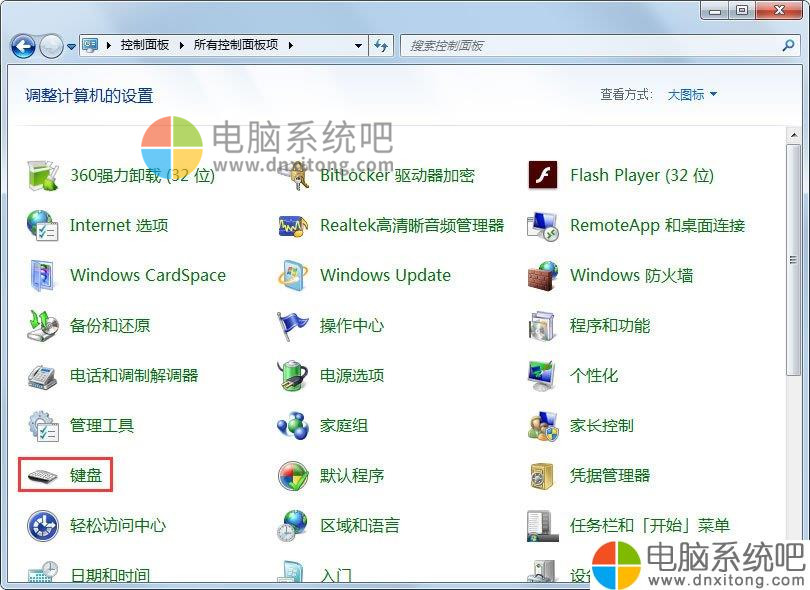Screen dimensions: 810x590
Task: Open the Realtek audio manager icon
Action: (293, 226)
